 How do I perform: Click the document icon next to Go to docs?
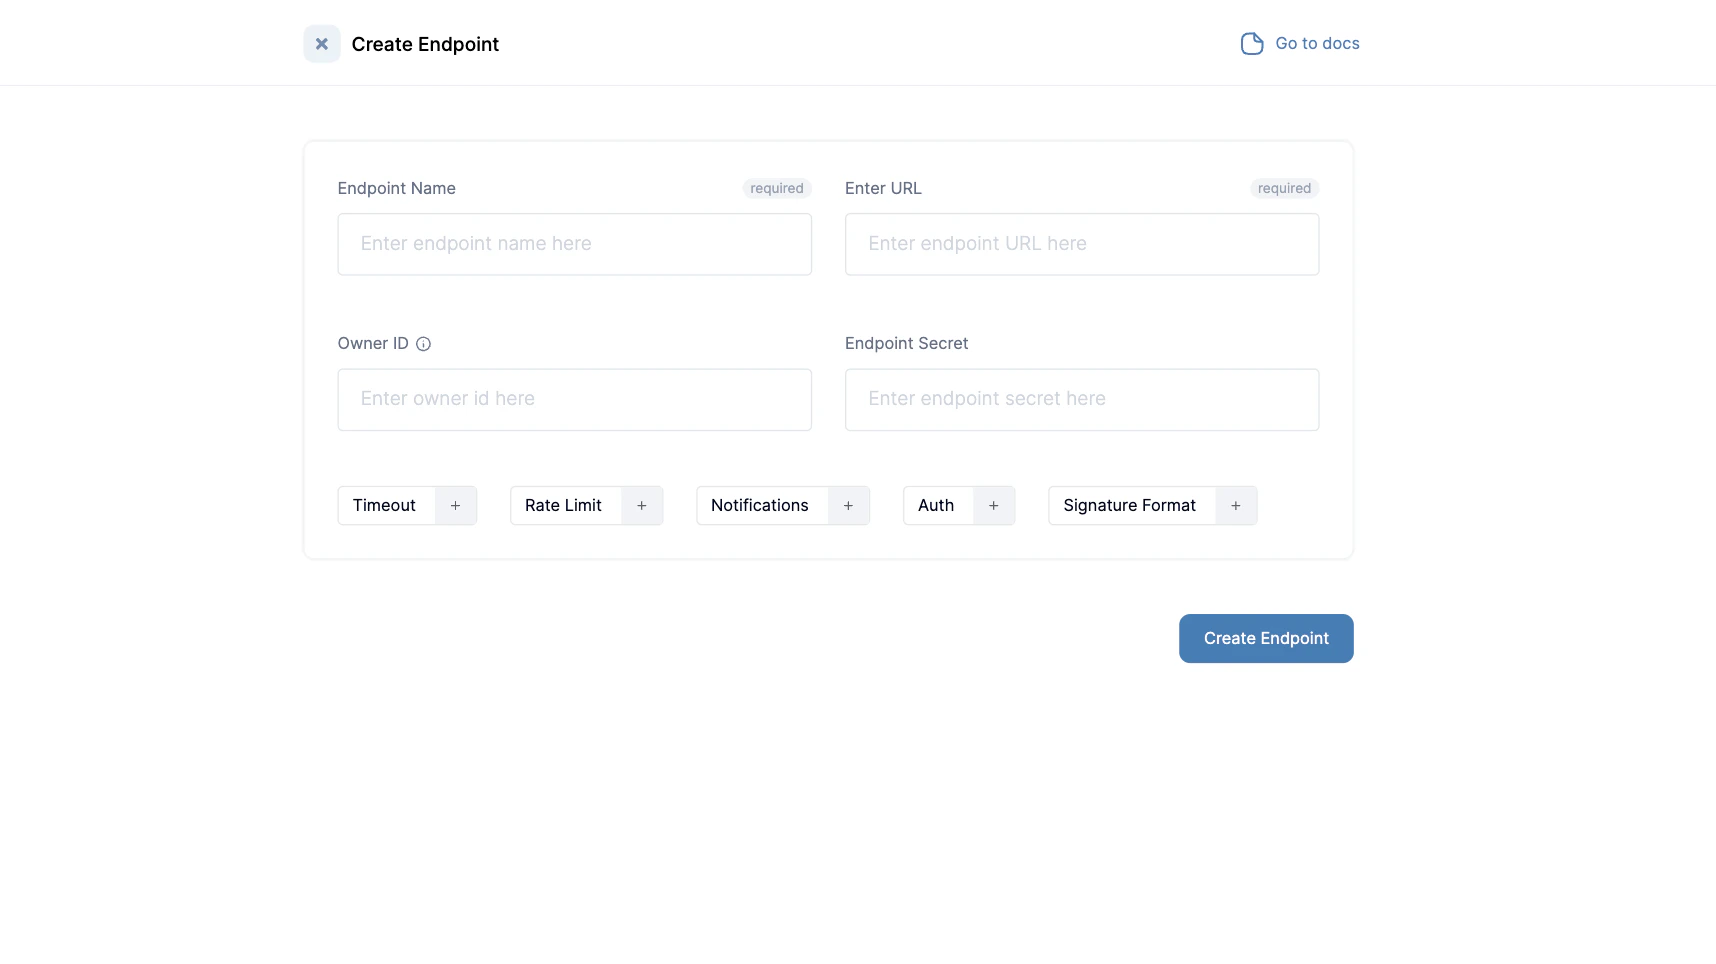point(1252,43)
